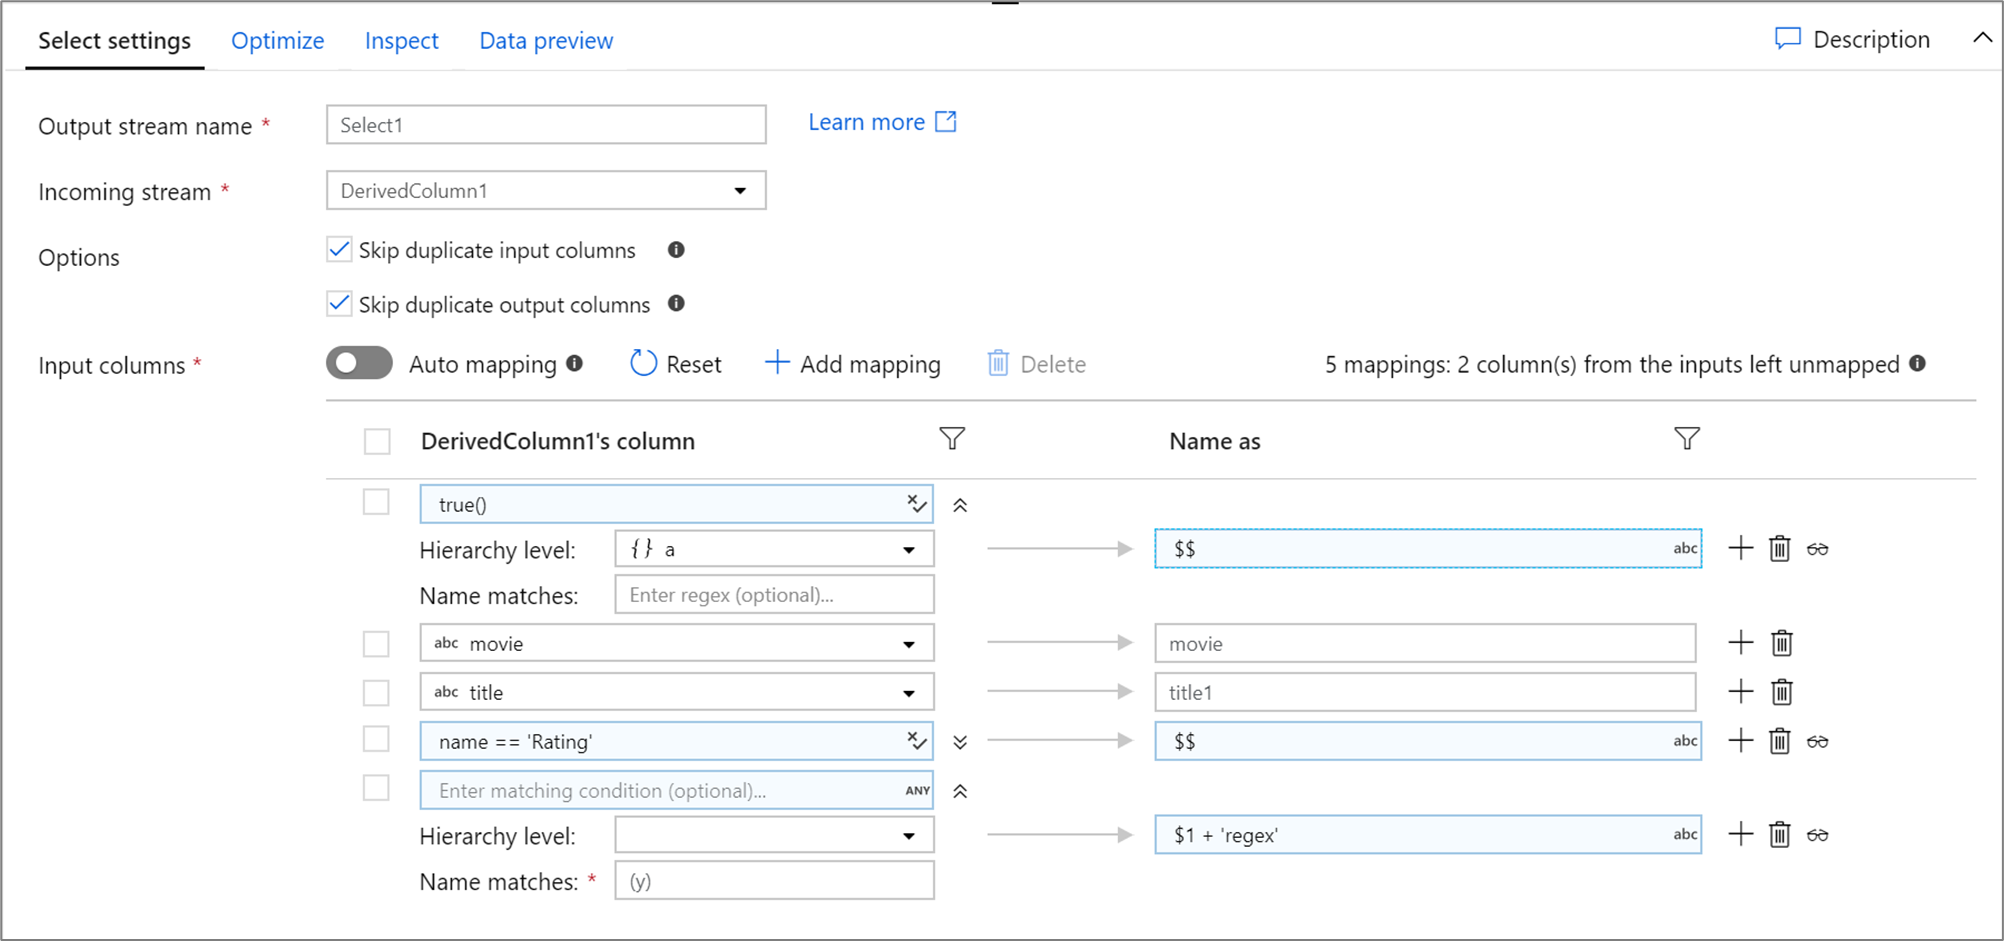Open the Hierarchy level dropdown showing {} a
The height and width of the screenshot is (941, 2004).
tap(908, 548)
